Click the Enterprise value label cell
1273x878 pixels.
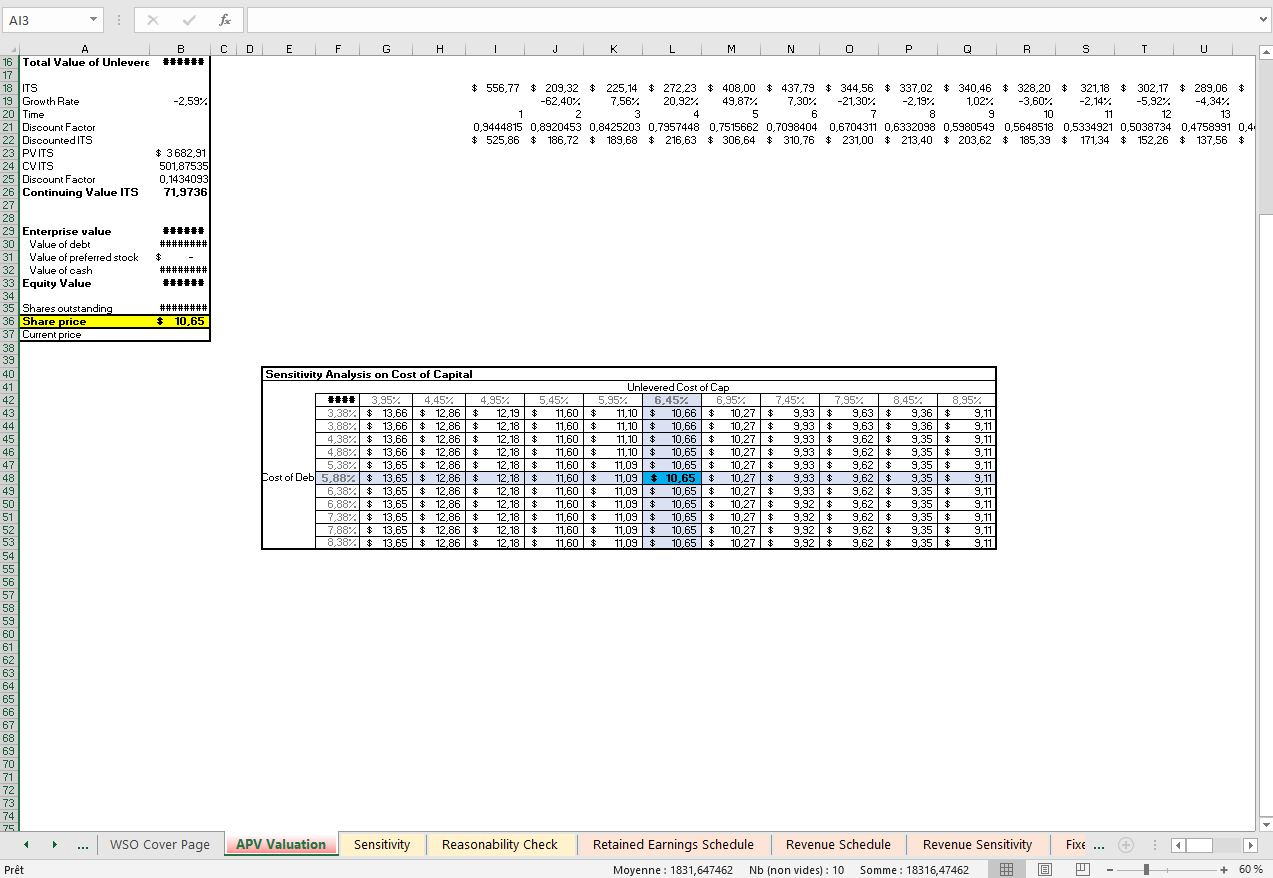(84, 231)
